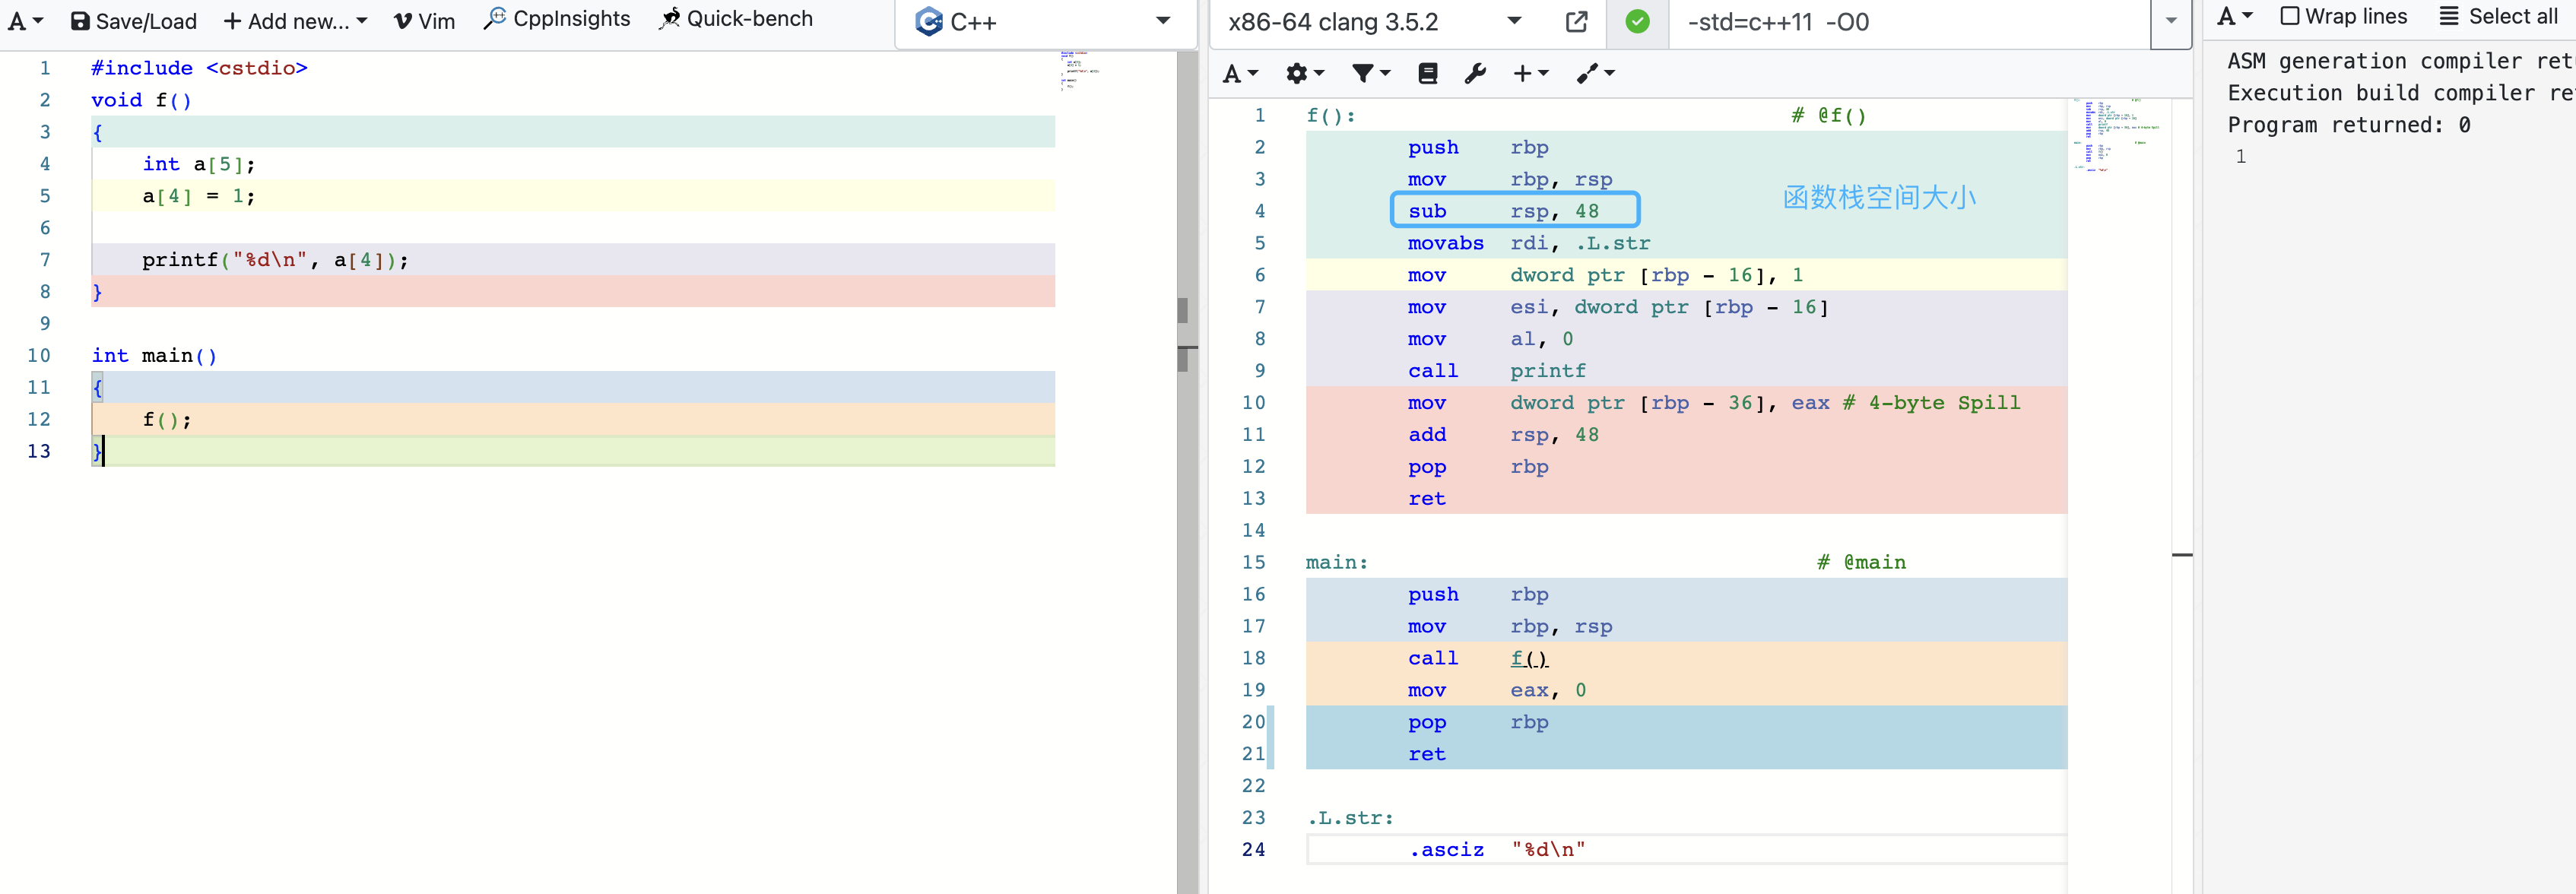Click assembly line 'call printf'
Screen dimensions: 2576x894
(1497, 371)
